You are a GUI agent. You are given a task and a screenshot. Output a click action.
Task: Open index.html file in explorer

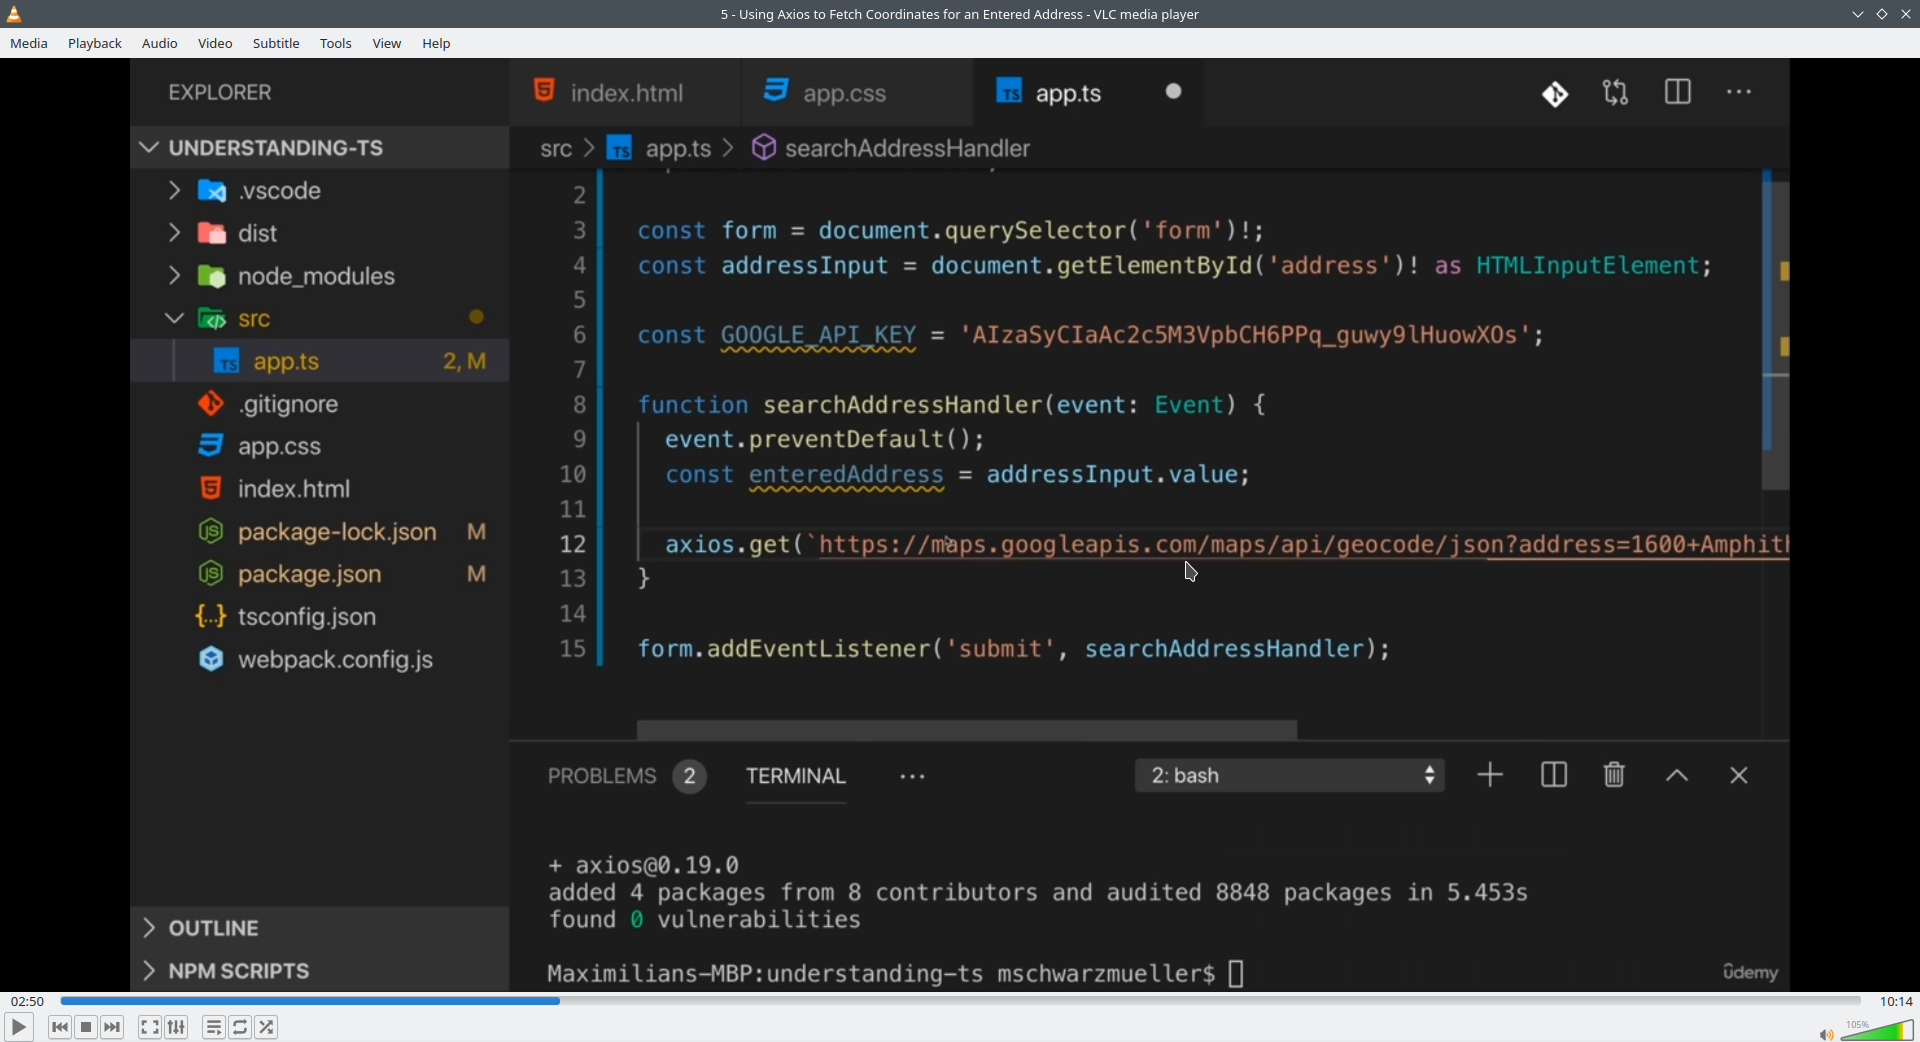tap(320, 489)
